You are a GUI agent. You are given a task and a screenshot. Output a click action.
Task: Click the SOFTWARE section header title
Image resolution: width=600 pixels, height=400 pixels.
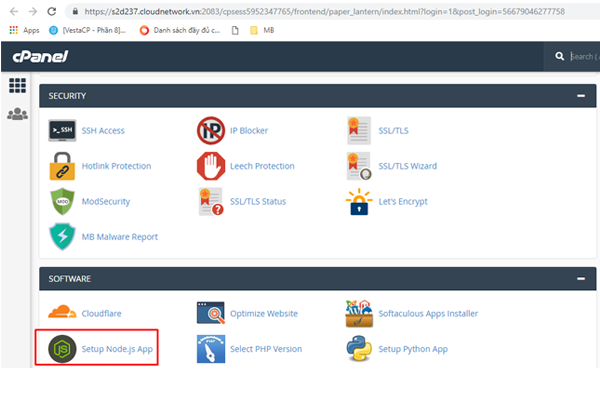point(70,279)
